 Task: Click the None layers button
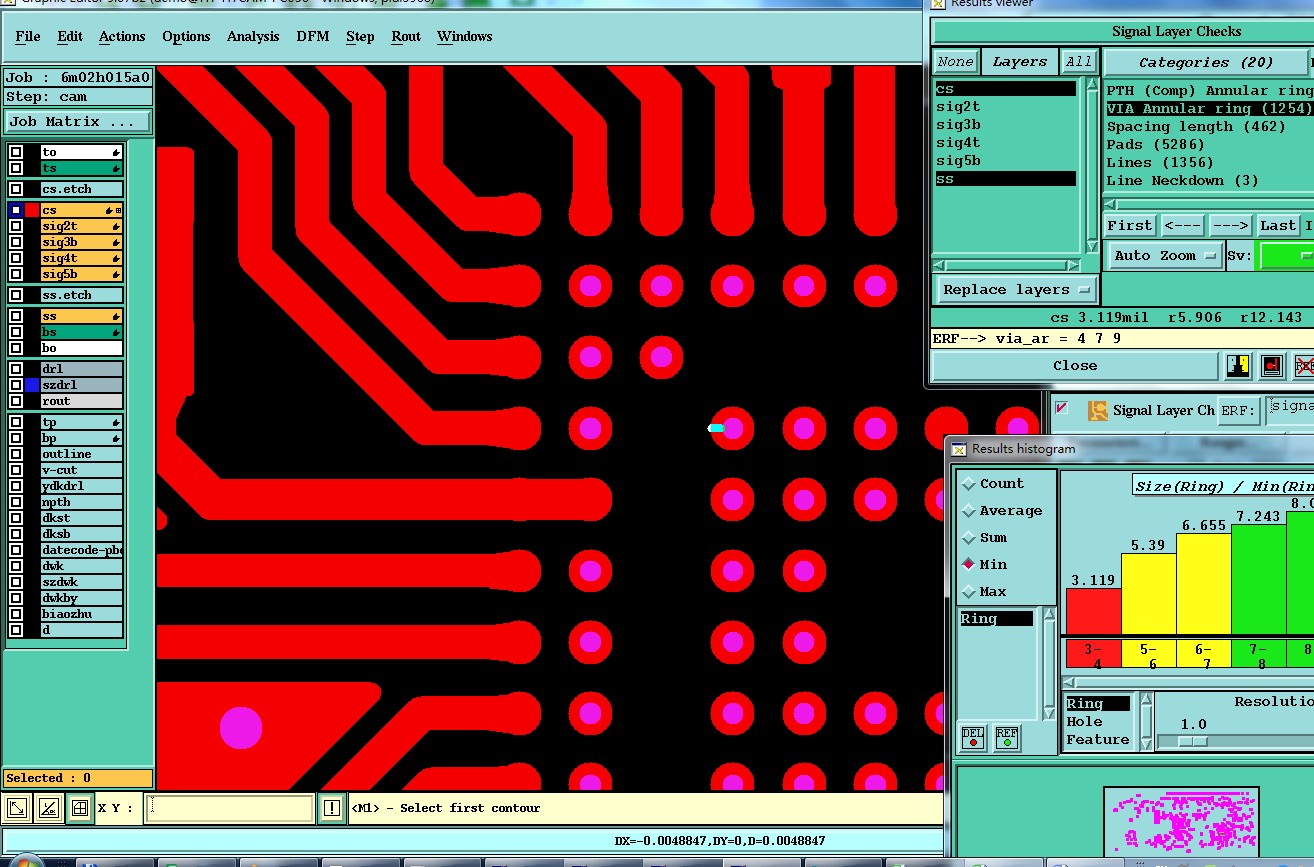(955, 62)
